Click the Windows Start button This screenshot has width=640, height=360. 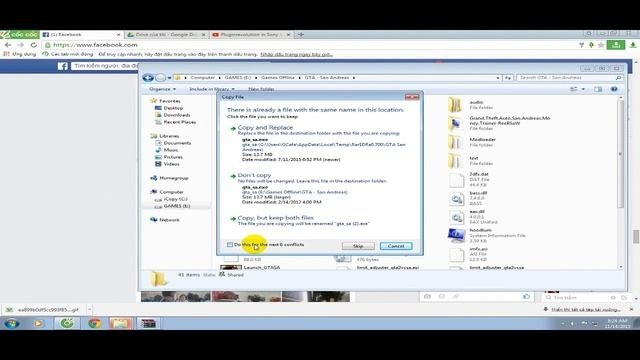coord(11,324)
